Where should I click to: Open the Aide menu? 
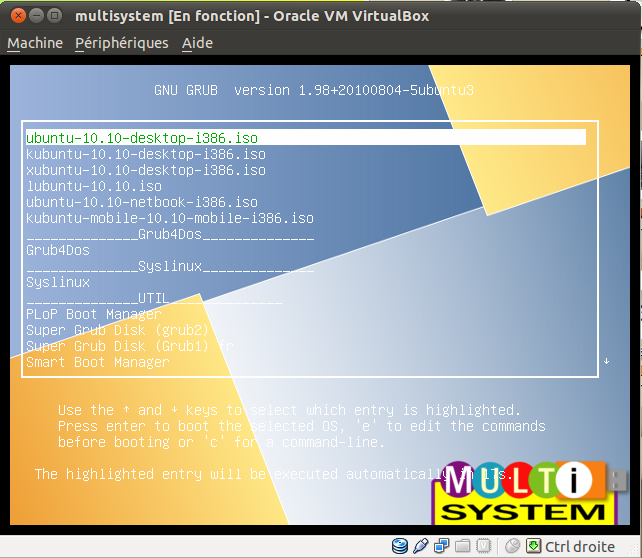point(197,43)
